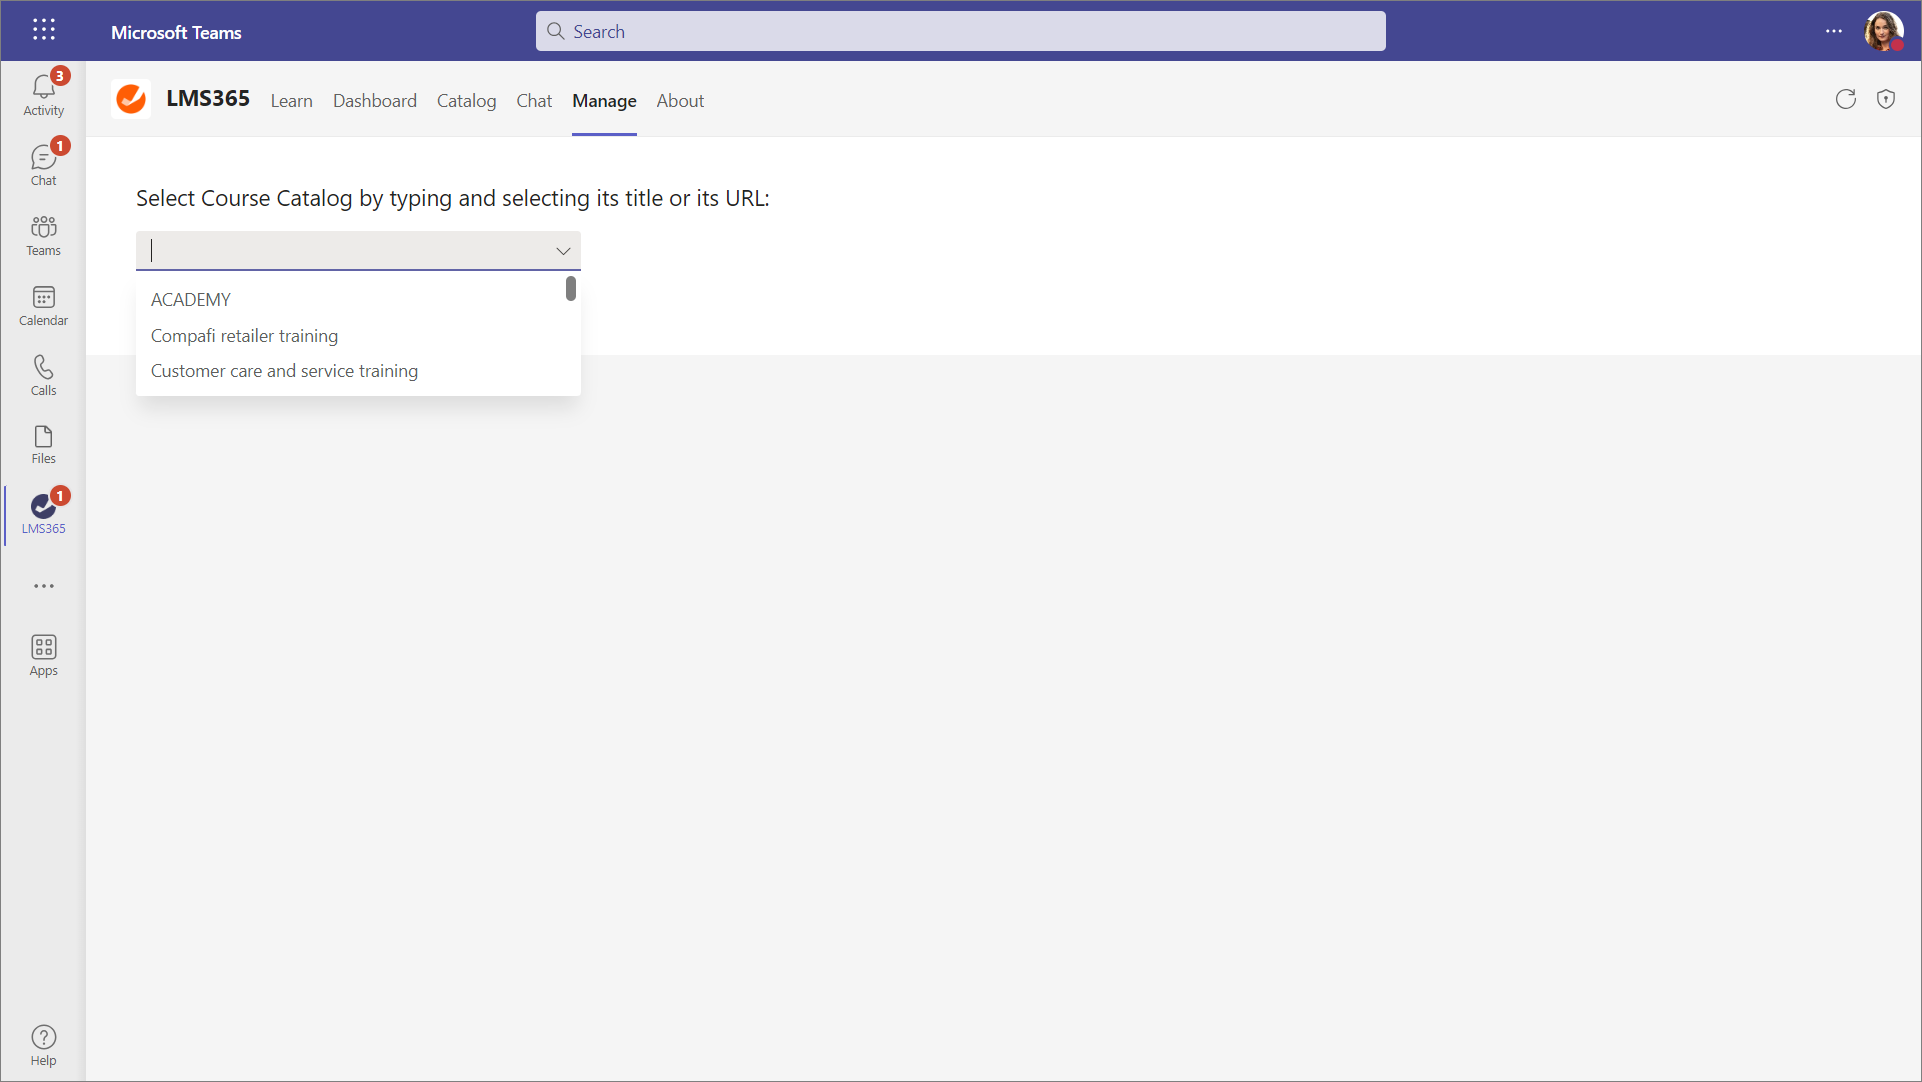This screenshot has width=1922, height=1082.
Task: Select ACADEMY from the catalog list
Action: (191, 300)
